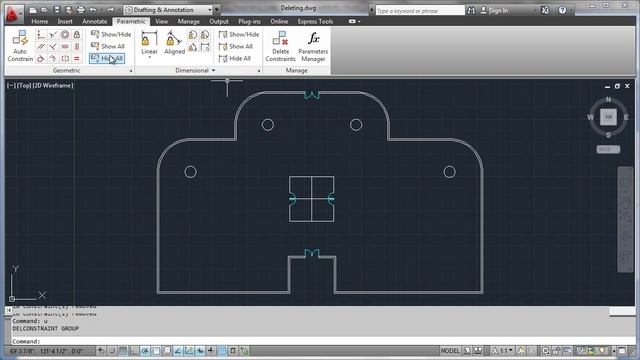This screenshot has height=360, width=640.
Task: Apply the Fix (lock) geometric constraint
Action: [77, 35]
